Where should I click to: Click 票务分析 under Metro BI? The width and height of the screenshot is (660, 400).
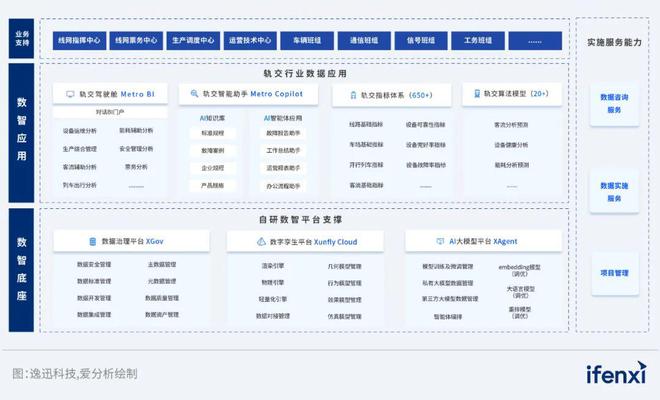(x=136, y=167)
